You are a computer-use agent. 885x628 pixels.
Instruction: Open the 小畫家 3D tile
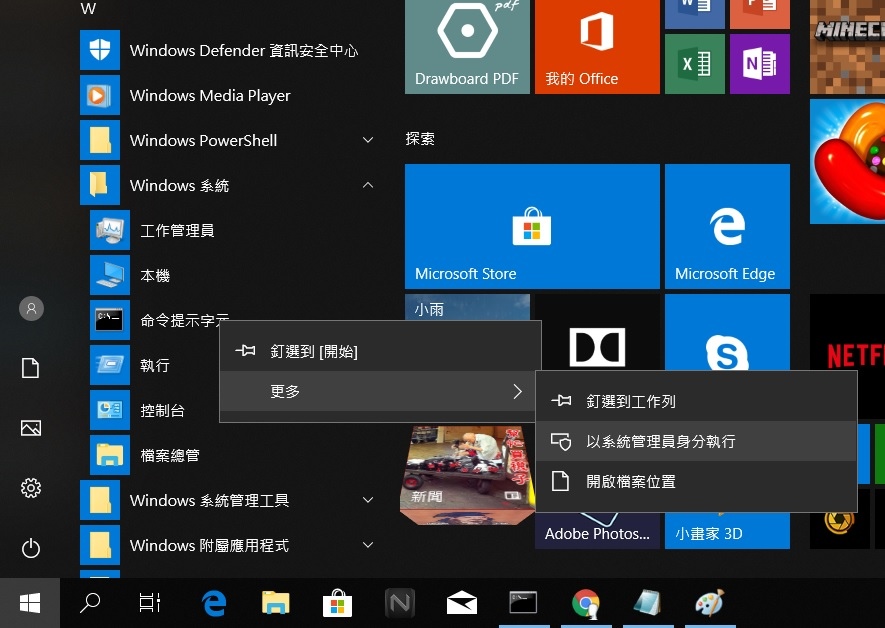pyautogui.click(x=727, y=530)
